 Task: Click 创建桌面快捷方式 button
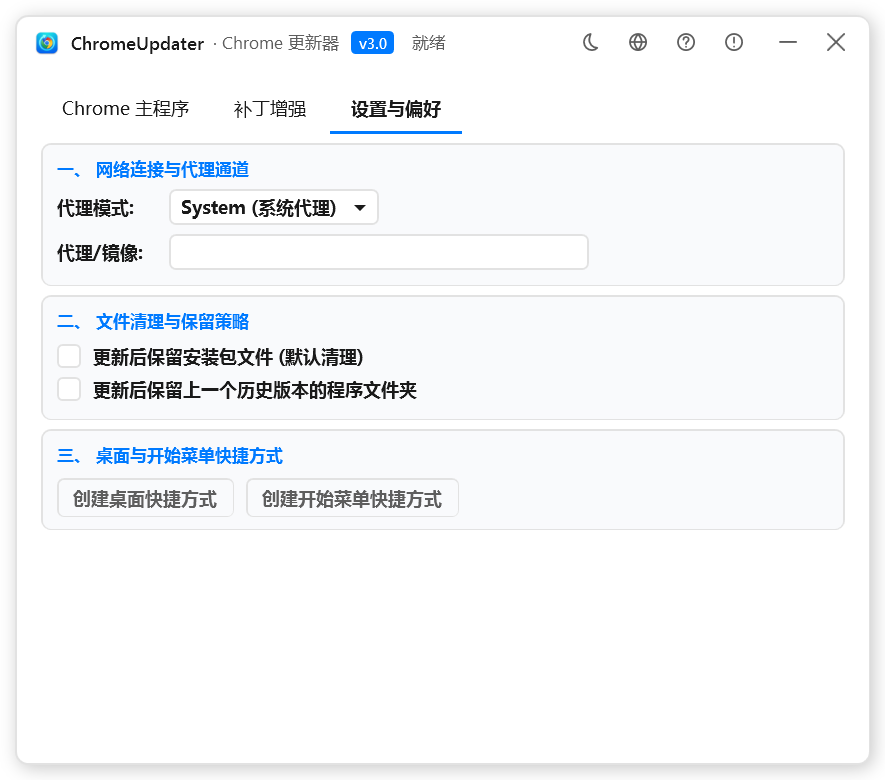[145, 498]
